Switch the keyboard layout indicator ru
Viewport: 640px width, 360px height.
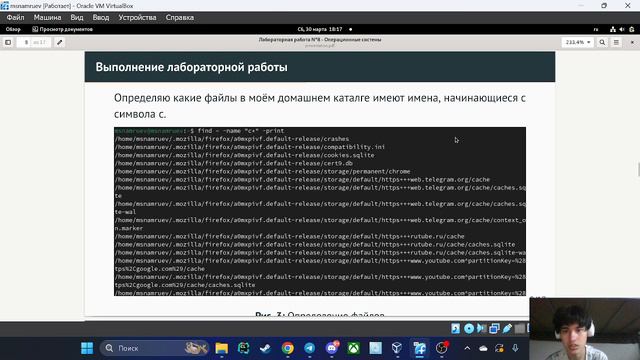pyautogui.click(x=596, y=29)
